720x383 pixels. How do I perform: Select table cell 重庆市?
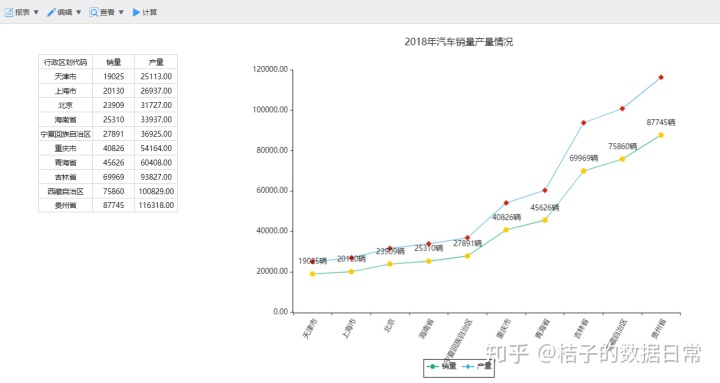coord(65,148)
